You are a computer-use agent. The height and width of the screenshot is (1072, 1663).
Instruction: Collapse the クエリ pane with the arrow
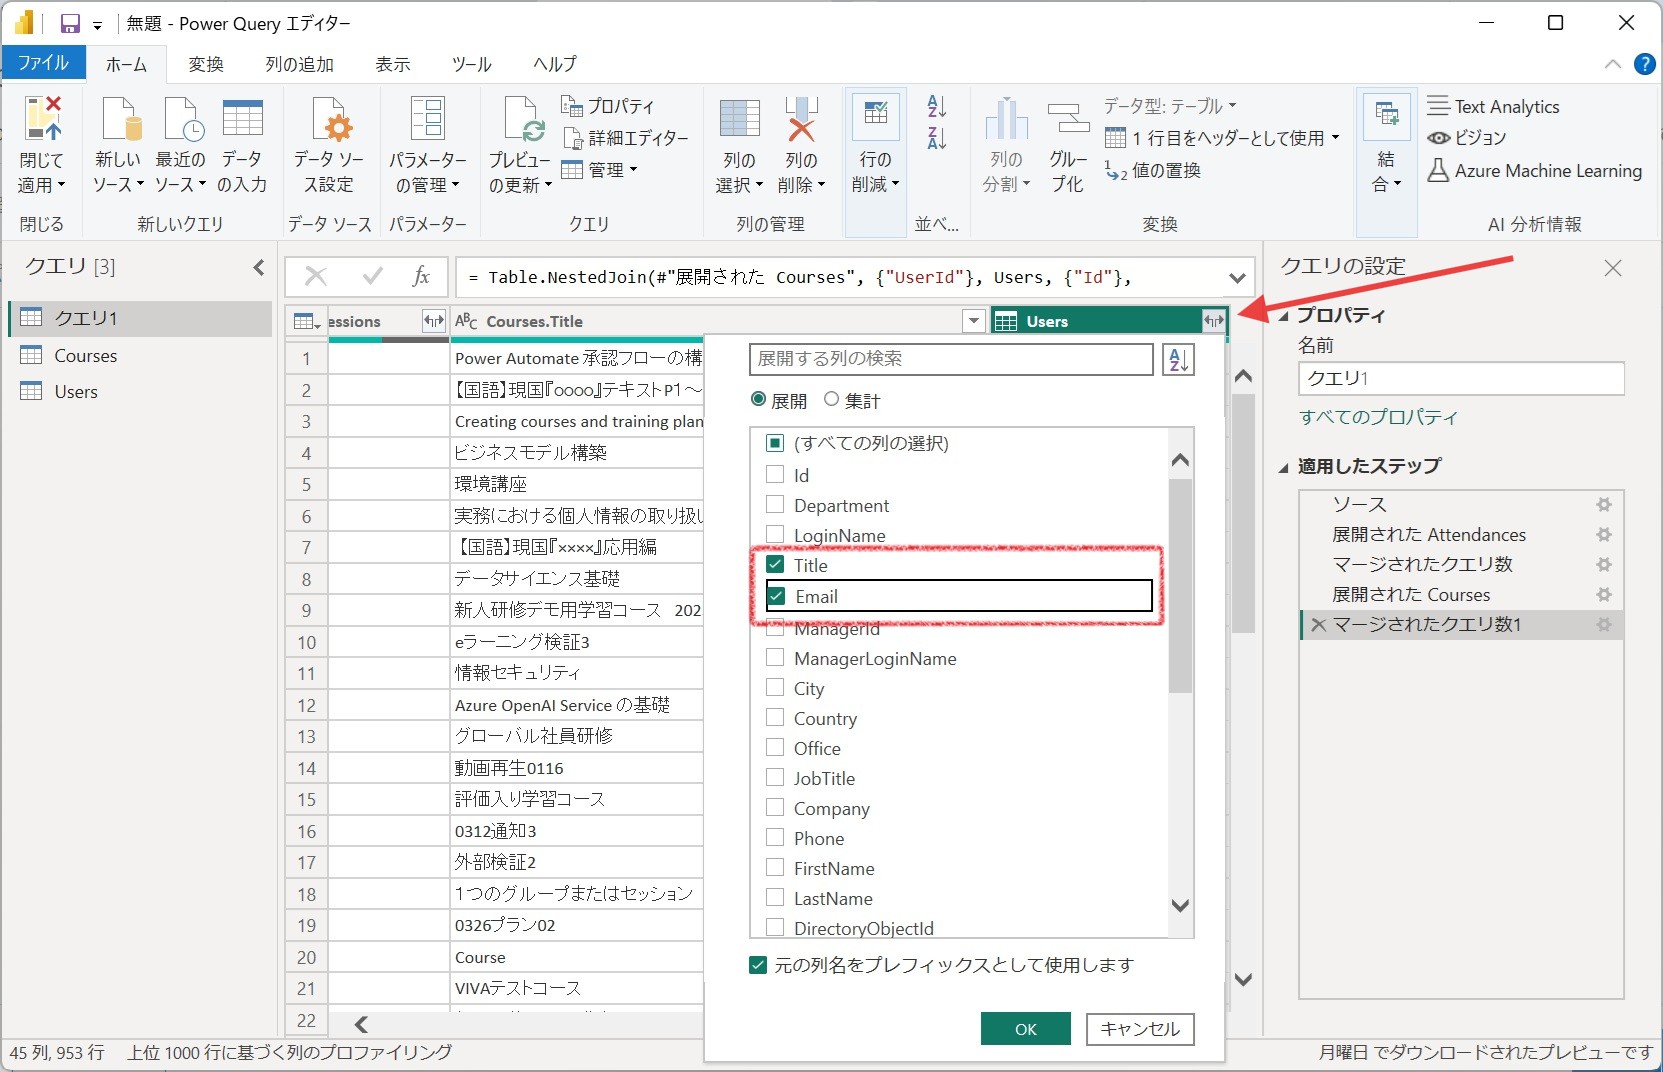tap(258, 267)
